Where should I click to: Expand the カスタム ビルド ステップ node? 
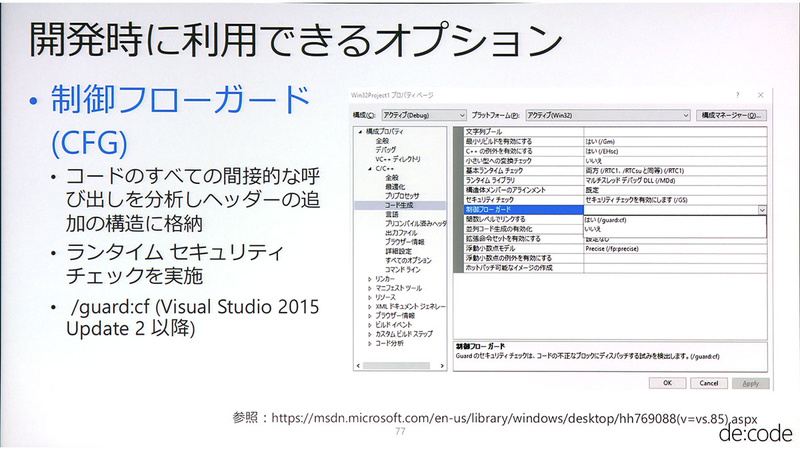370,334
